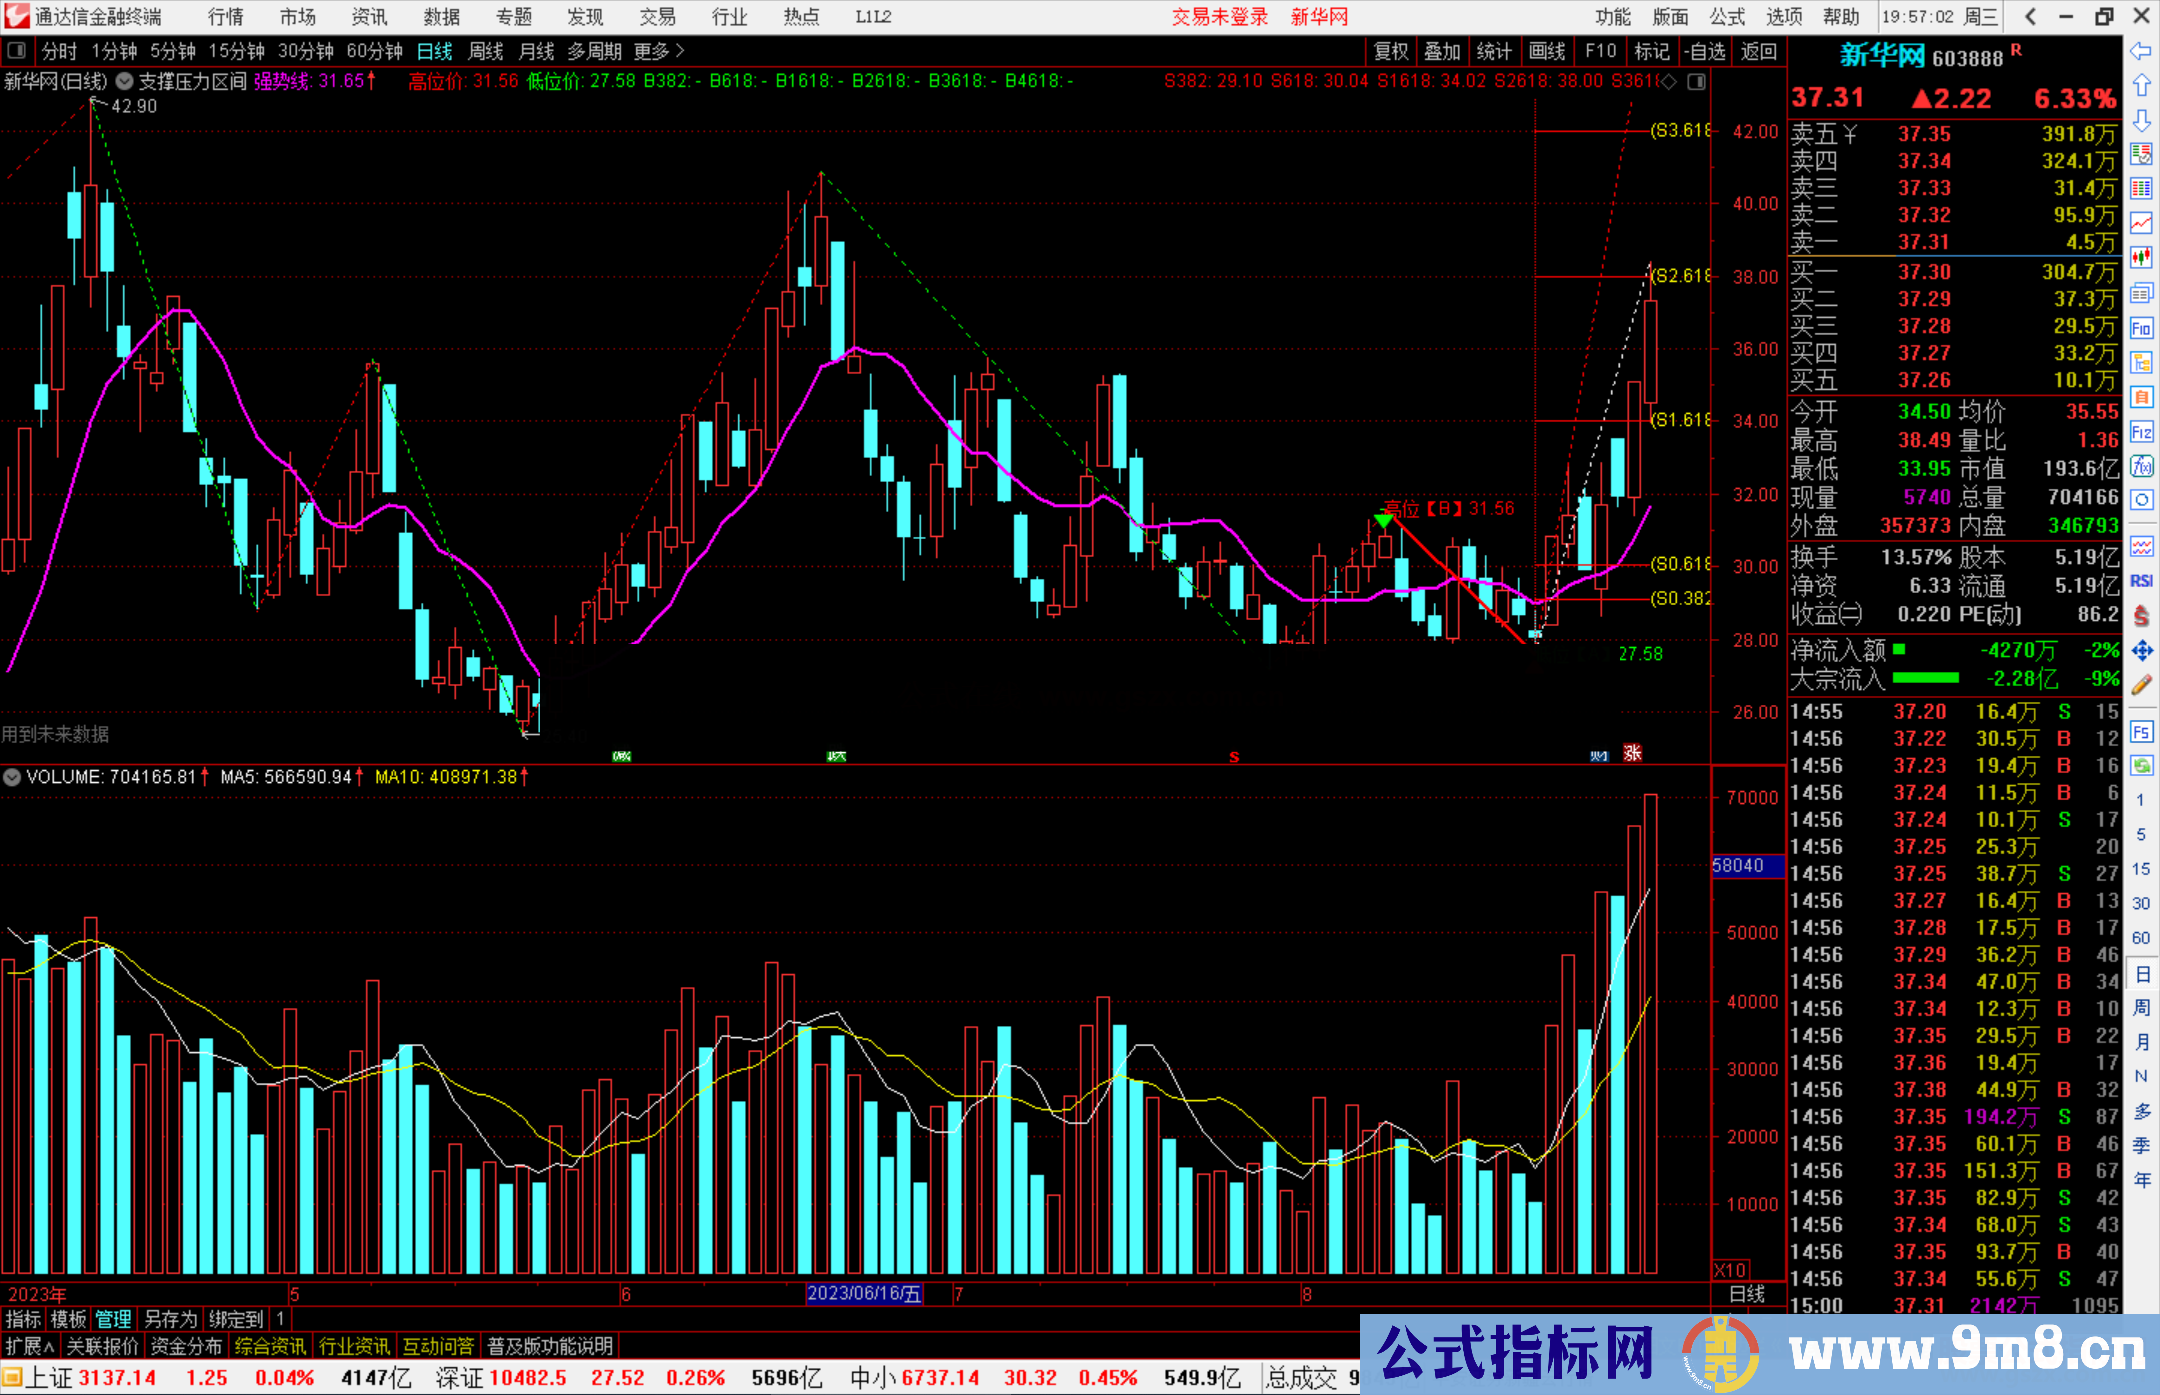The image size is (2160, 1395).
Task: Click the 交易未登录 link
Action: [x=1220, y=16]
